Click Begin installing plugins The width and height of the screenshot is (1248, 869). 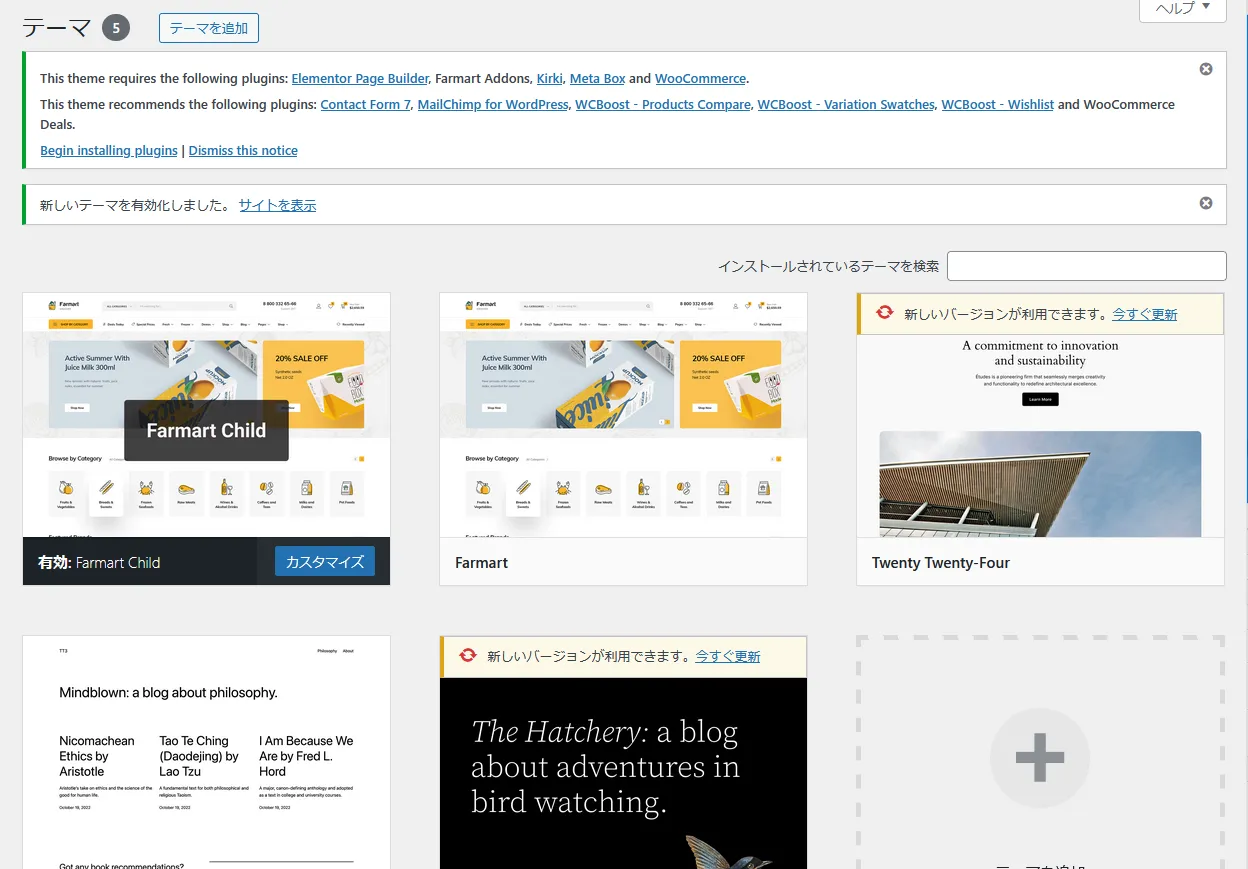pos(109,150)
